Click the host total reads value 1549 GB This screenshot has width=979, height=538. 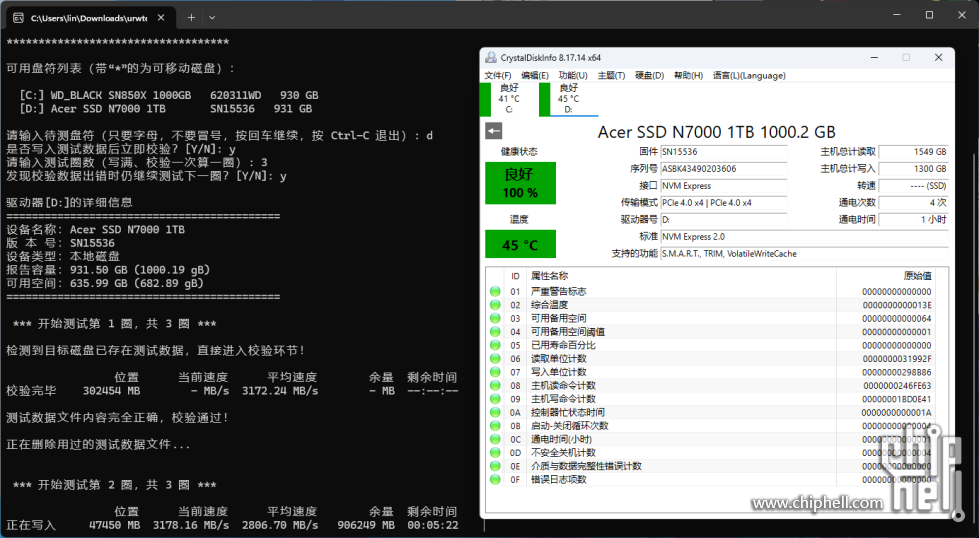coord(913,152)
